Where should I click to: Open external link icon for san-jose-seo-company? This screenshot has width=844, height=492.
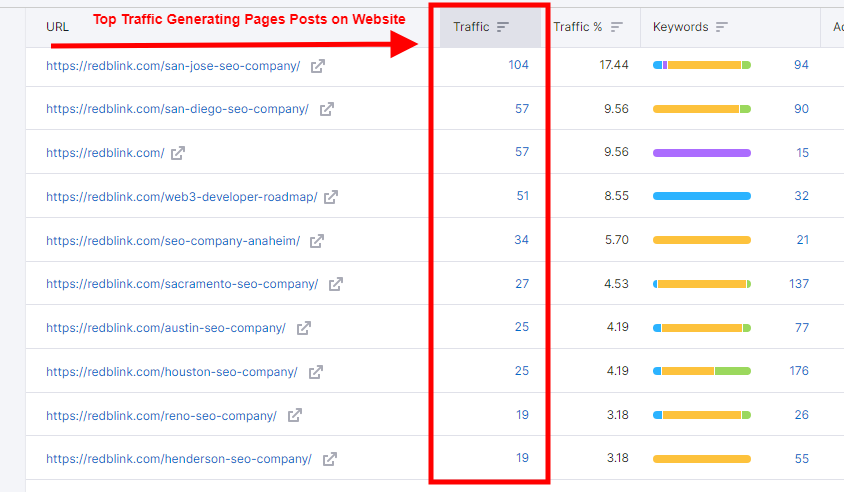tap(318, 66)
